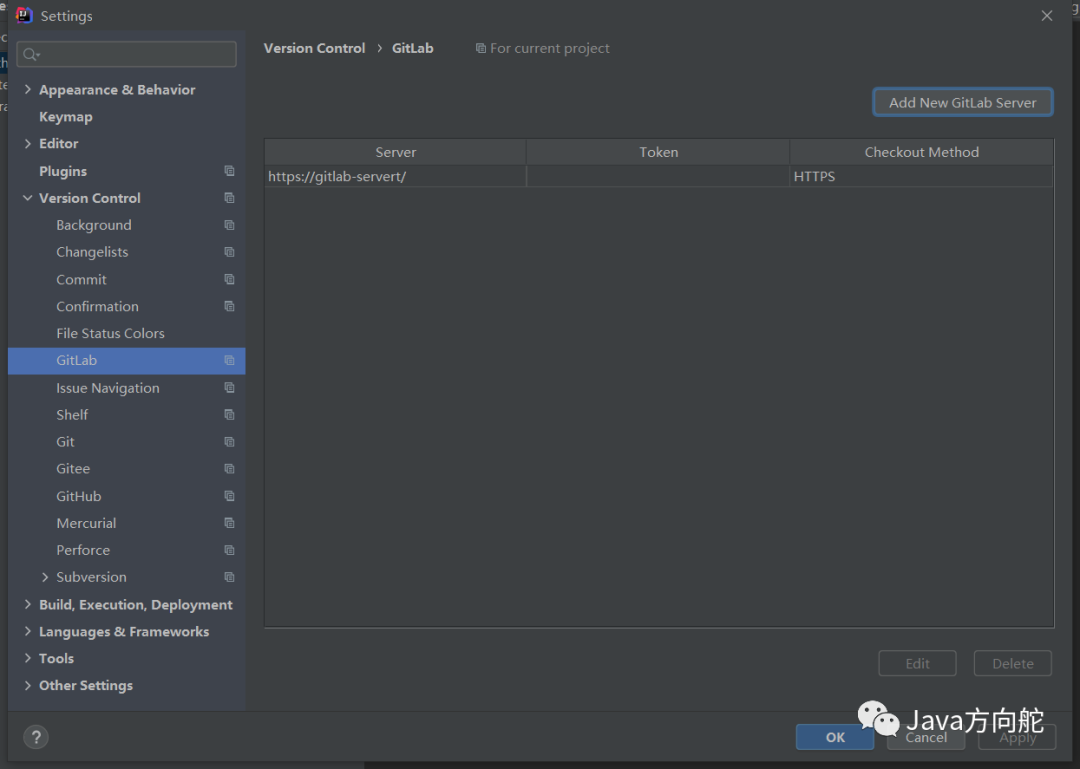Click Add New GitLab Server button

coord(962,103)
